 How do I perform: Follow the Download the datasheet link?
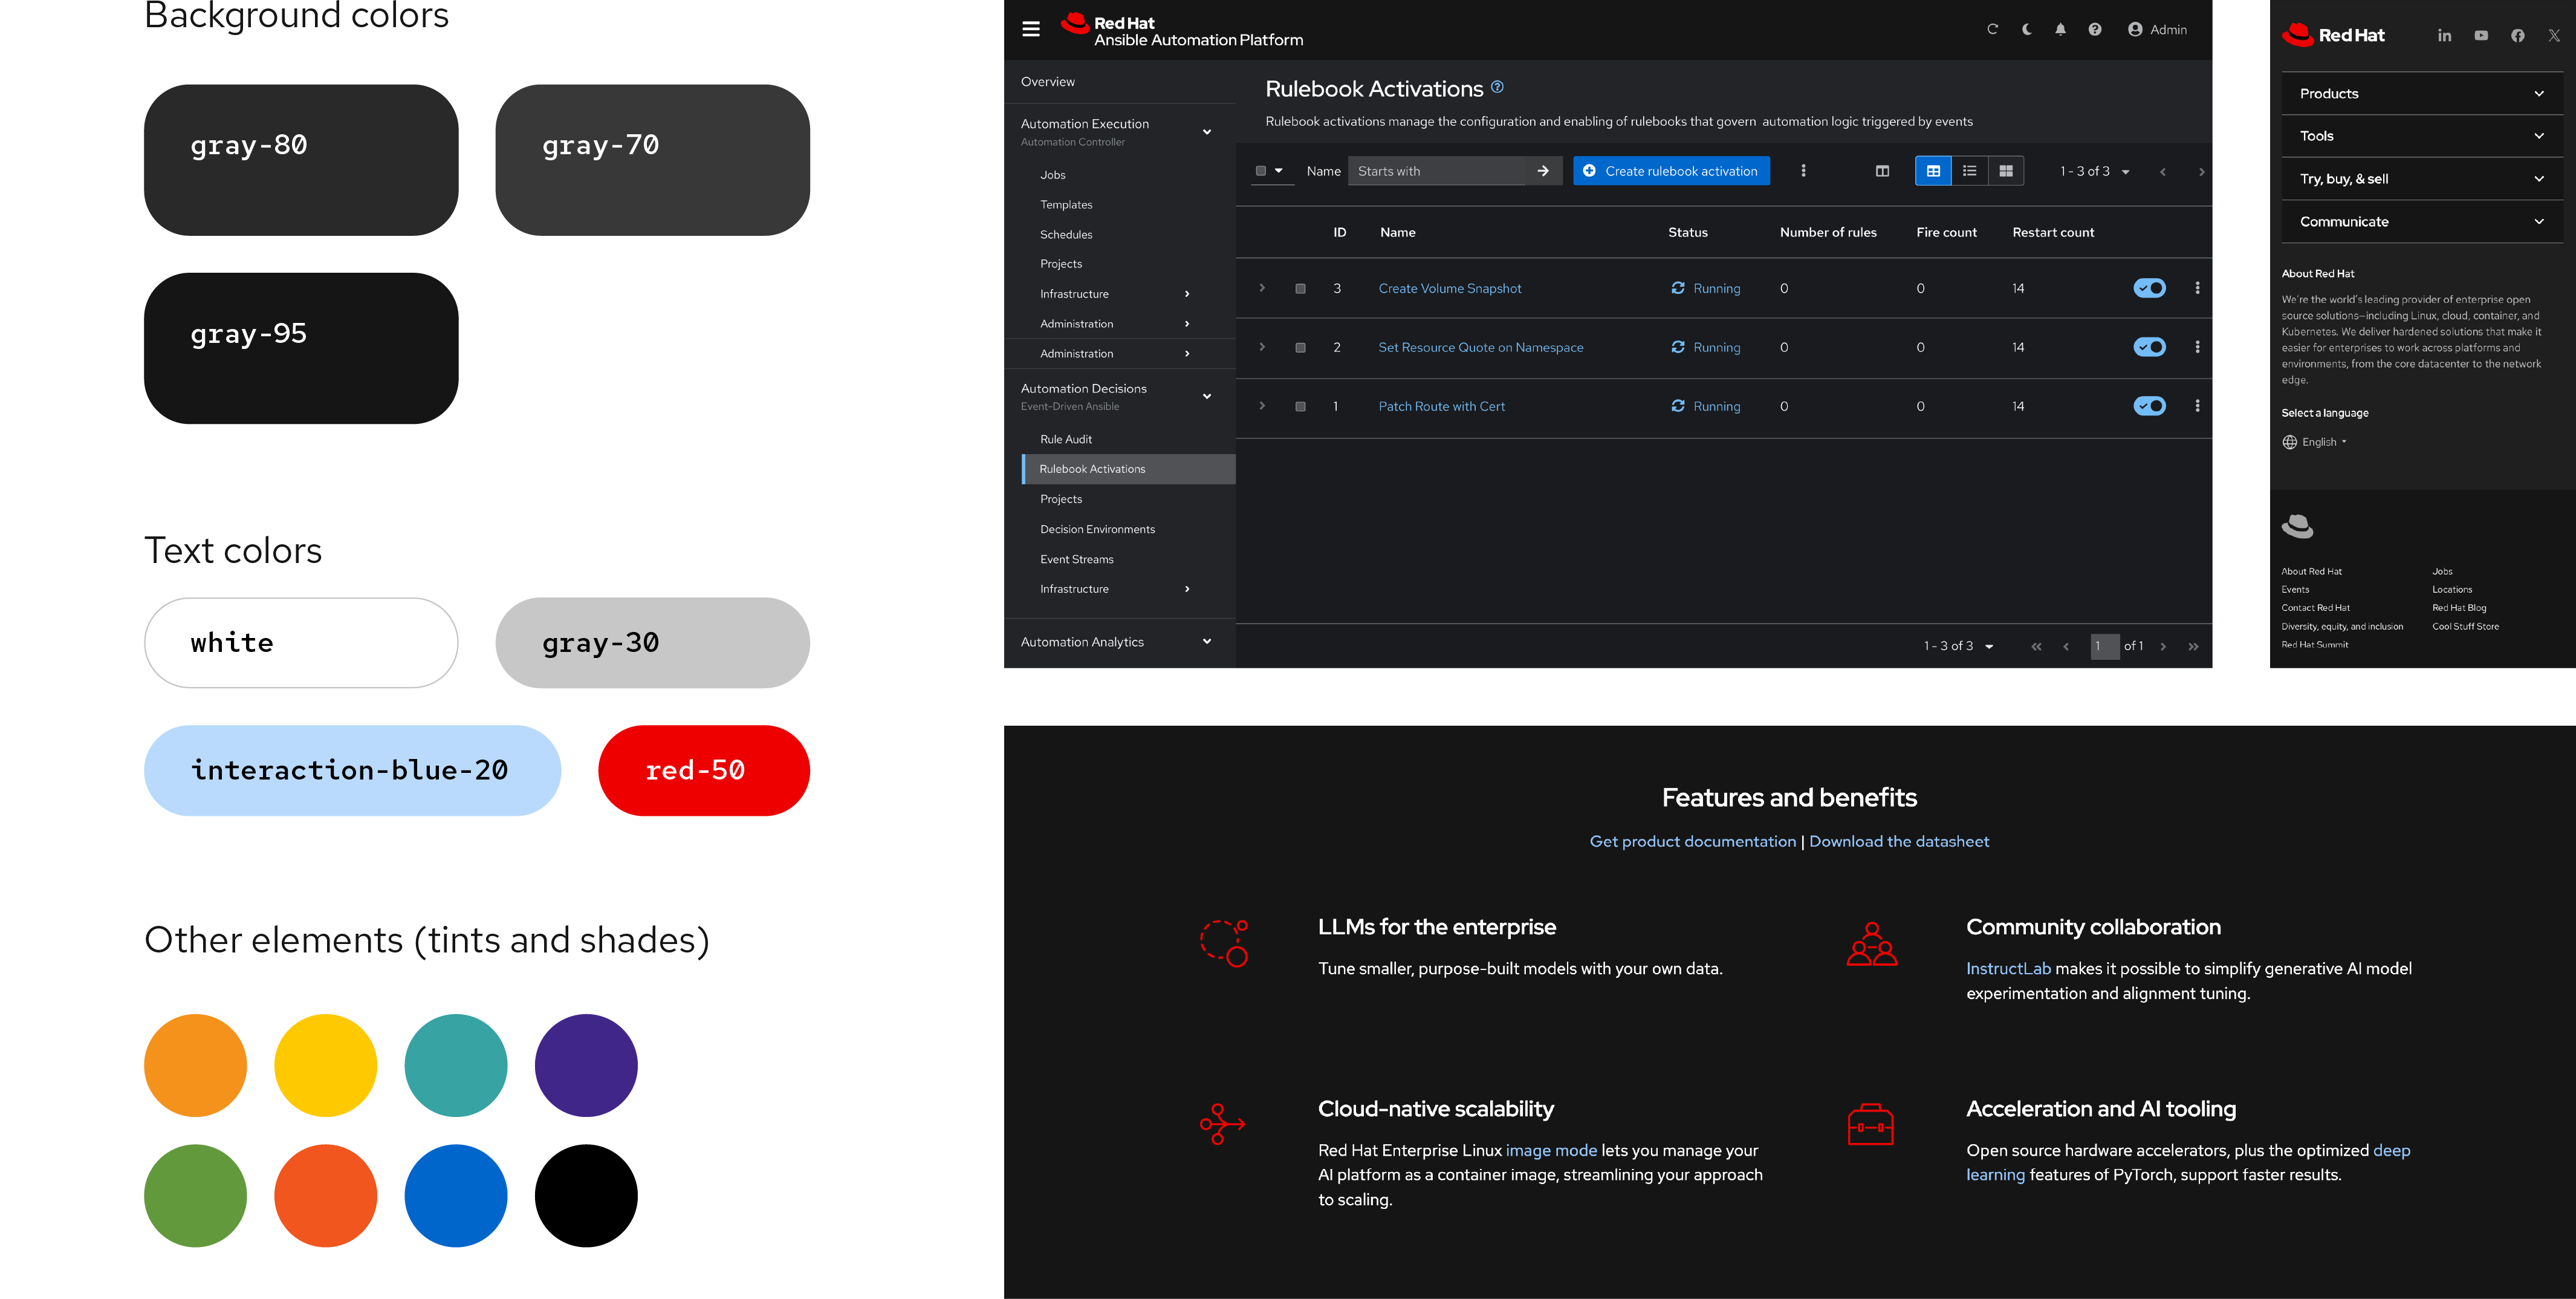pyautogui.click(x=1899, y=841)
